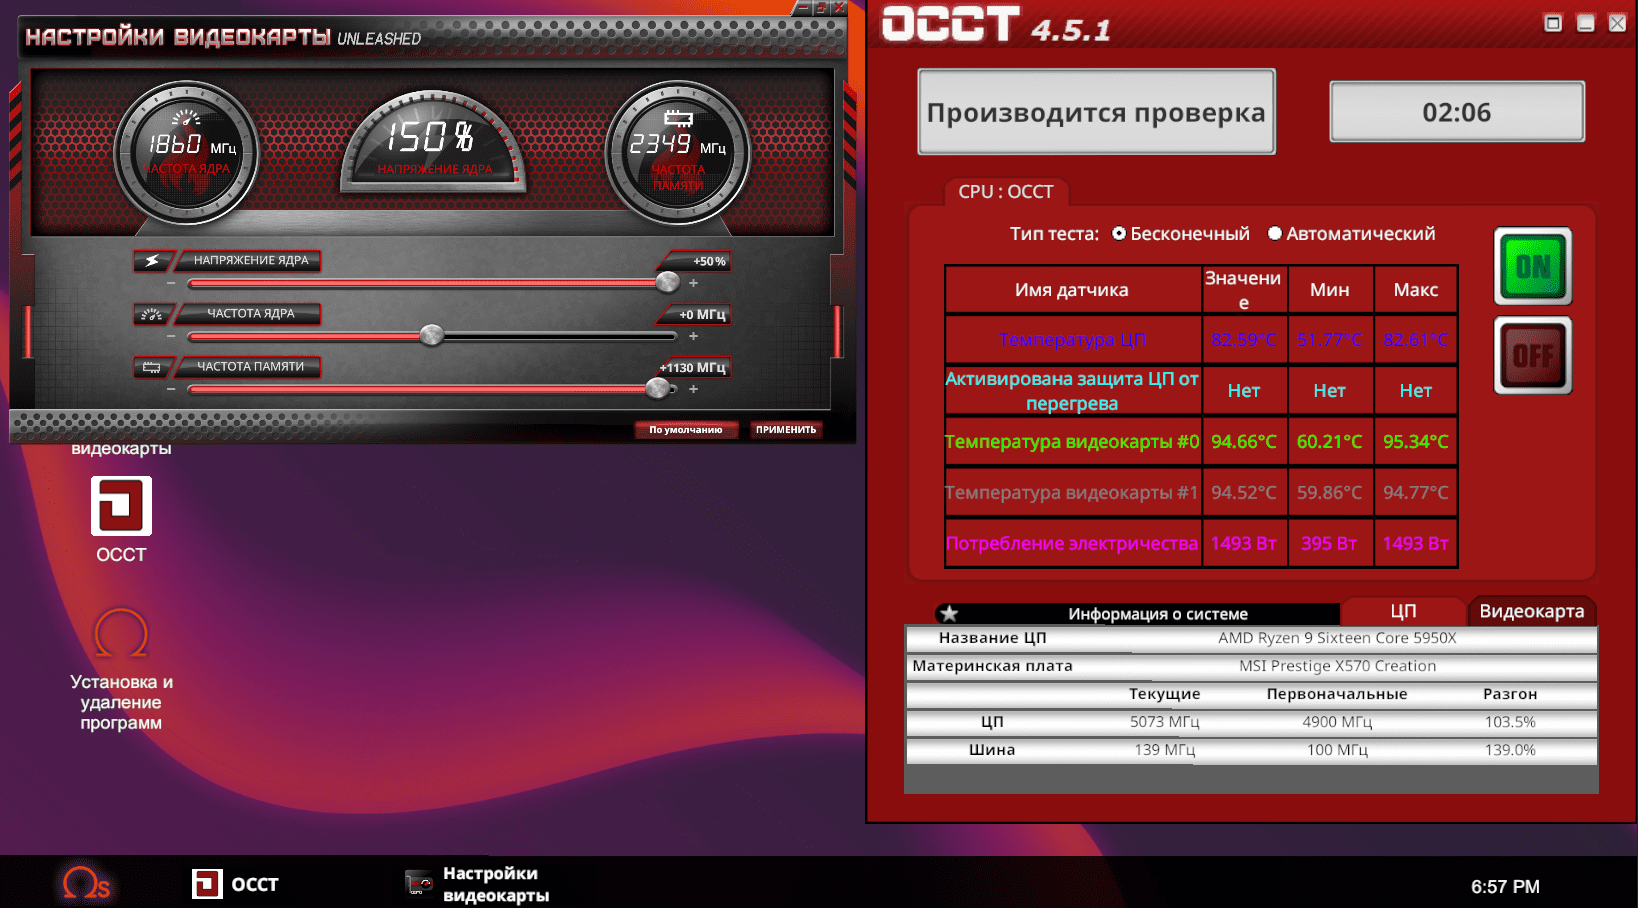This screenshot has width=1638, height=908.
Task: Increase memory frequency with the plus button
Action: click(693, 389)
